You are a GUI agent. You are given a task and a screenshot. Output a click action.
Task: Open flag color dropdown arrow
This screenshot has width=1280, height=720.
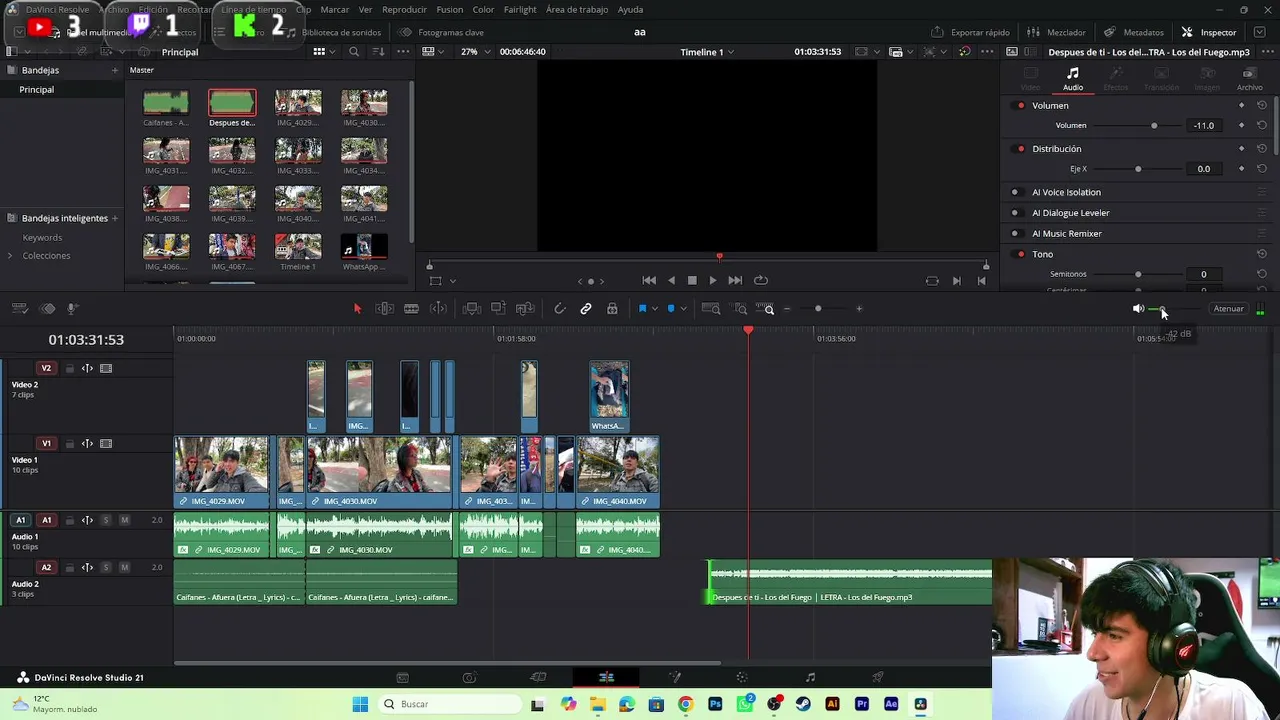click(x=655, y=309)
